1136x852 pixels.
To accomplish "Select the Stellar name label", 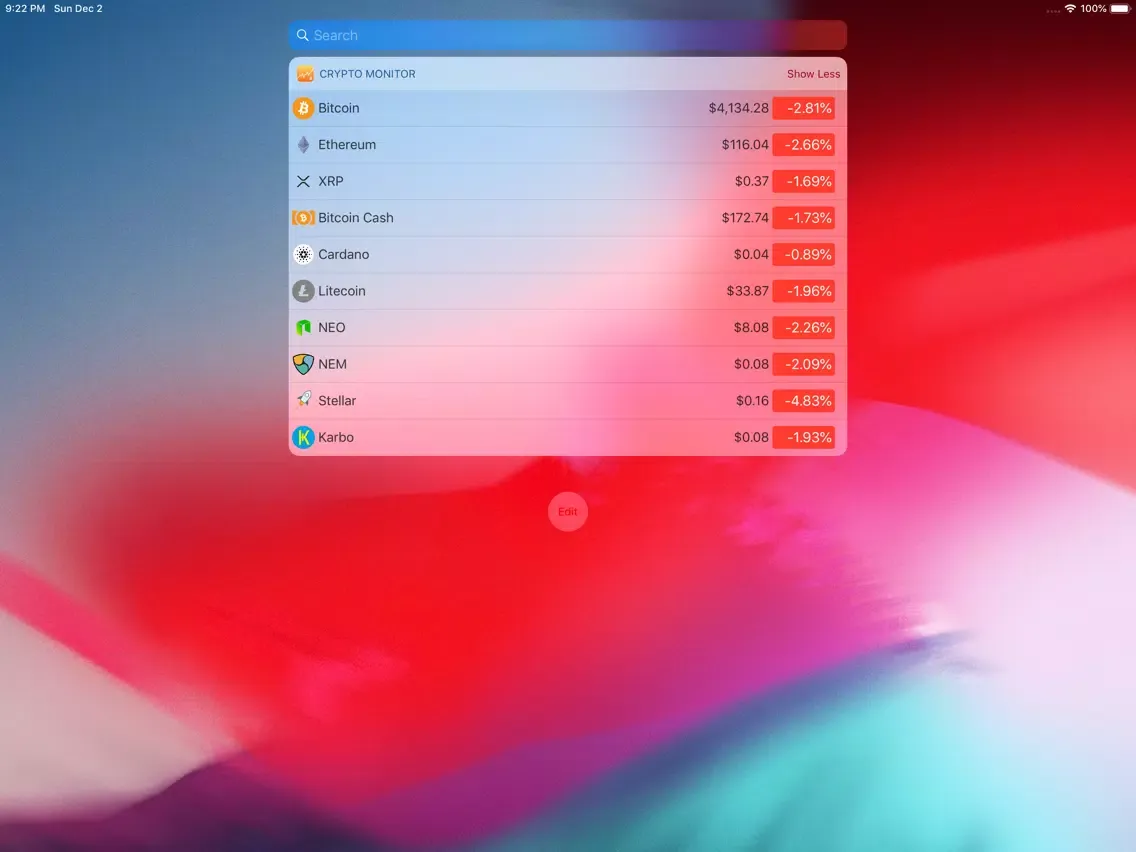I will click(337, 401).
